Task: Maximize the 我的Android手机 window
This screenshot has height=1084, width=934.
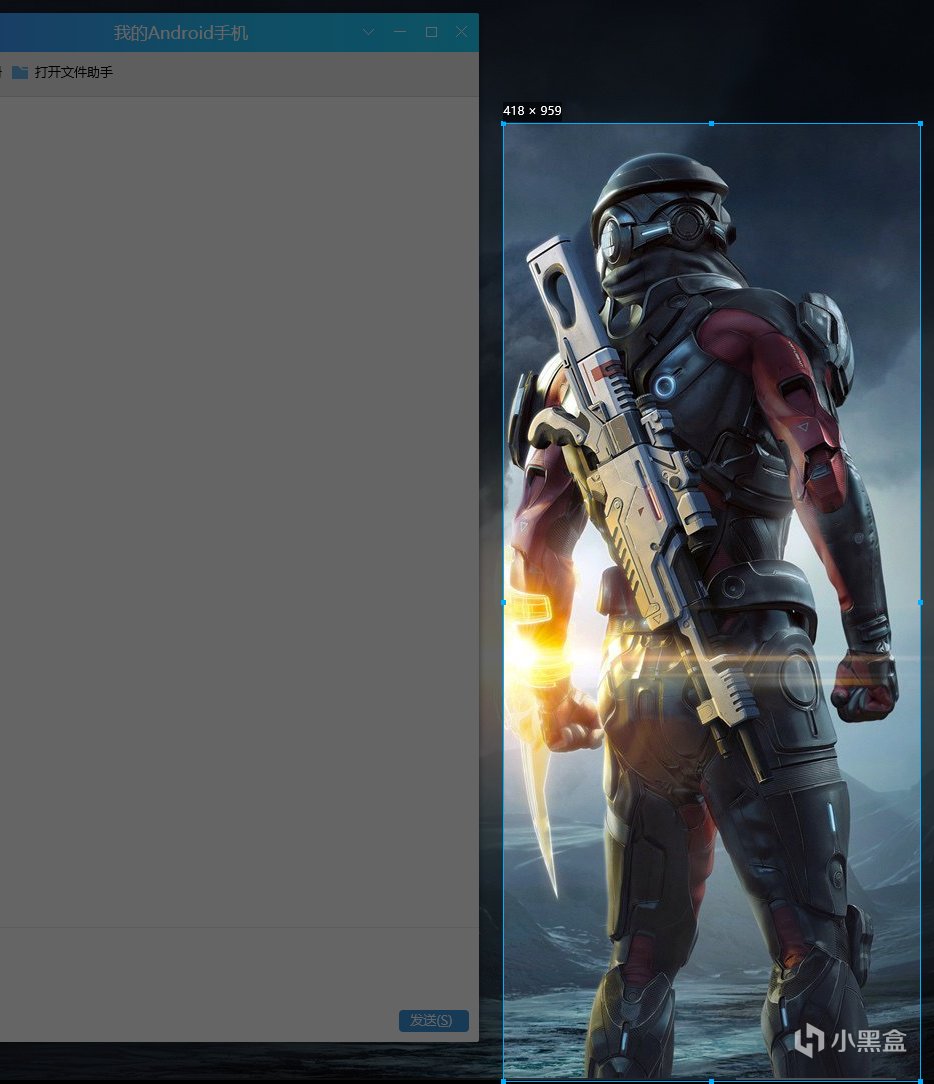Action: [x=431, y=32]
